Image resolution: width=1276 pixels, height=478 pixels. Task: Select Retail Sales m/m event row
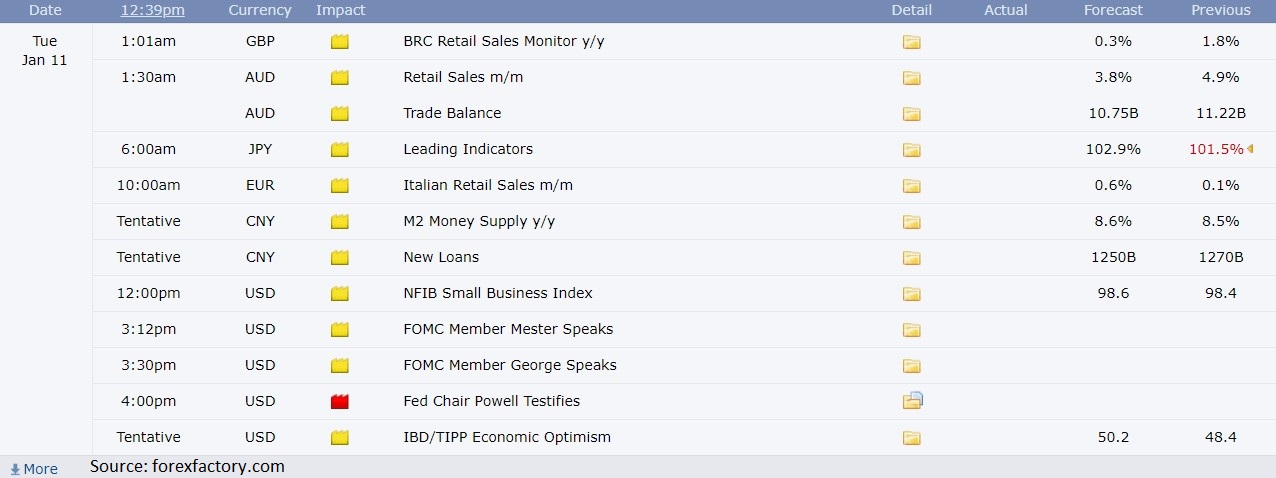coord(684,77)
